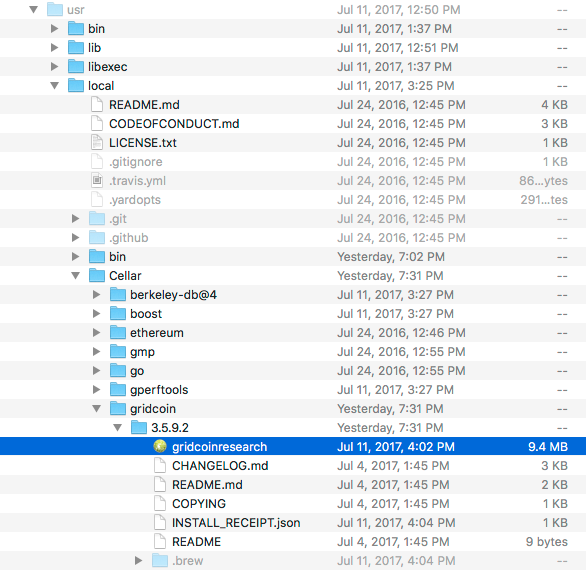This screenshot has width=586, height=571.
Task: Select the README file name showing 9 bytes
Action: tap(196, 542)
